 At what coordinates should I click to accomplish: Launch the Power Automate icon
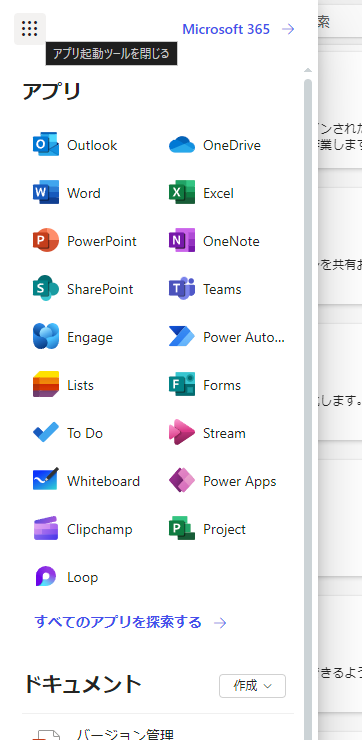tap(182, 336)
